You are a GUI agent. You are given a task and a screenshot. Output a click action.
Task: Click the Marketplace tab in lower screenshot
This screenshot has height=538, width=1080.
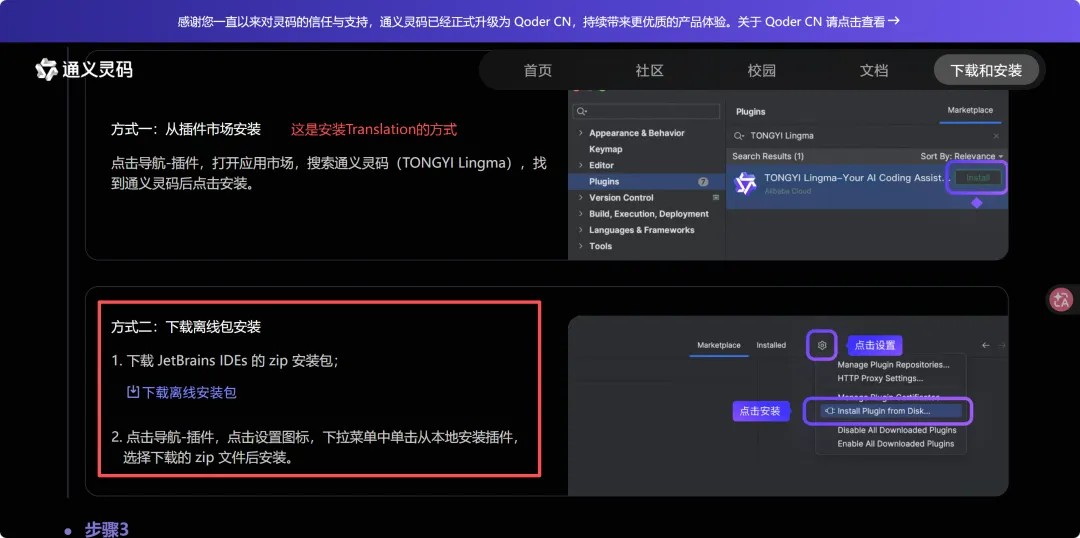pyautogui.click(x=718, y=345)
